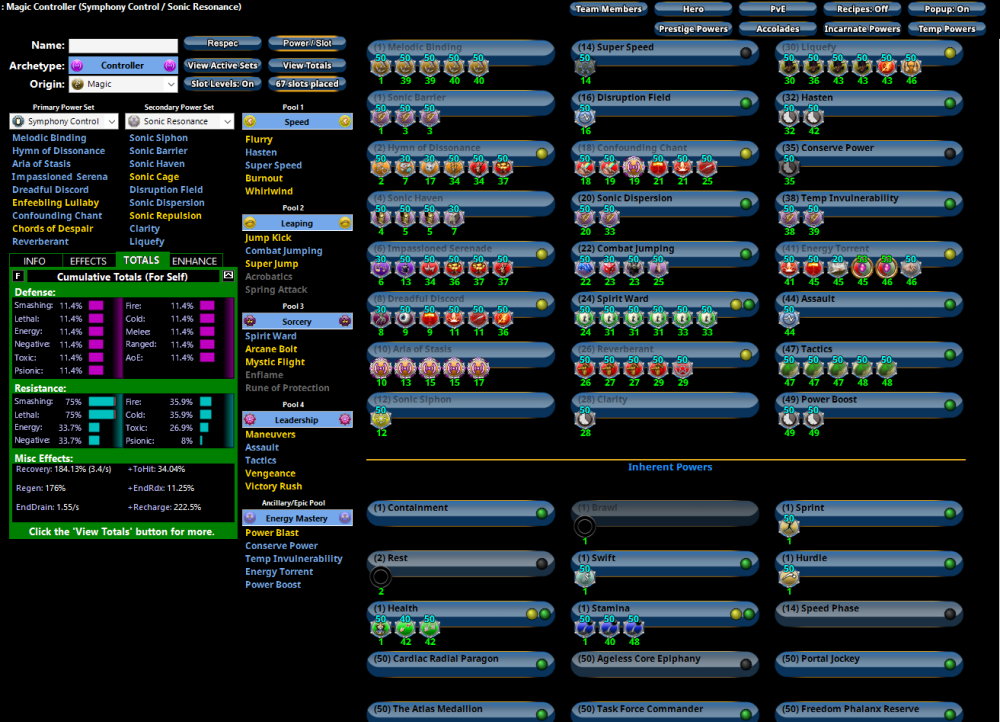Toggle the Super Speed power on
This screenshot has height=722, width=1000.
click(746, 53)
